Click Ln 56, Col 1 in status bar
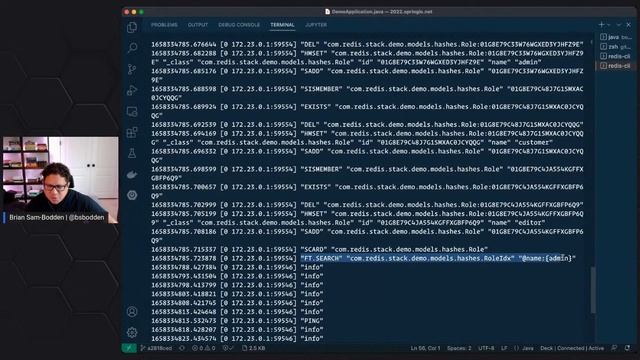This screenshot has width=640, height=360. point(425,348)
